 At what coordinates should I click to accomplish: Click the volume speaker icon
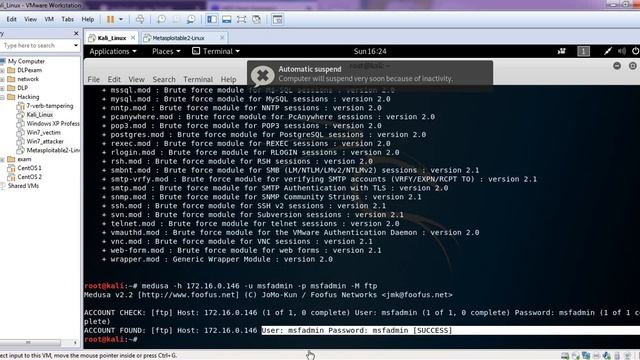point(622,51)
